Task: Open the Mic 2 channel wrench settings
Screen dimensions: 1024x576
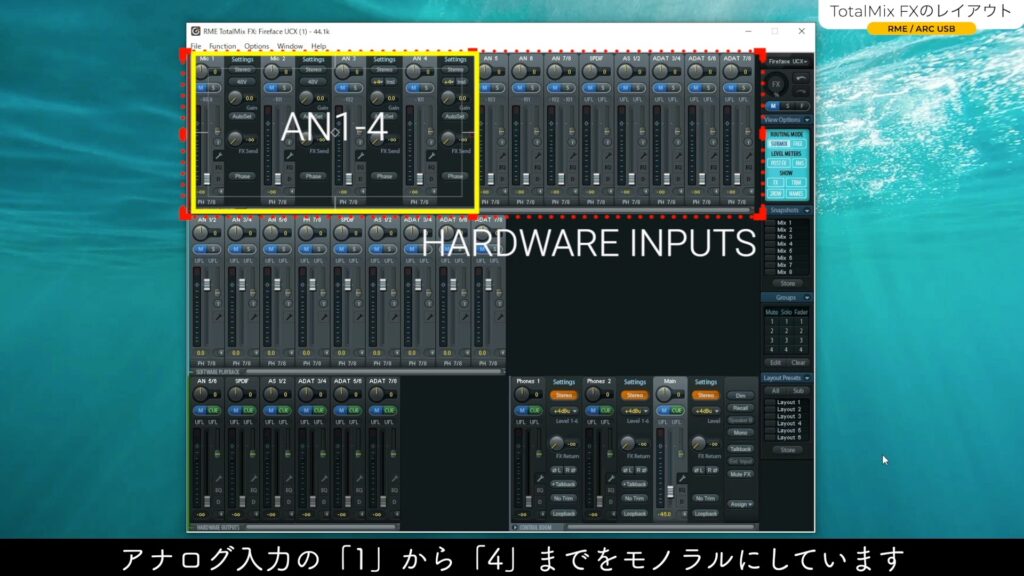Action: [x=289, y=156]
